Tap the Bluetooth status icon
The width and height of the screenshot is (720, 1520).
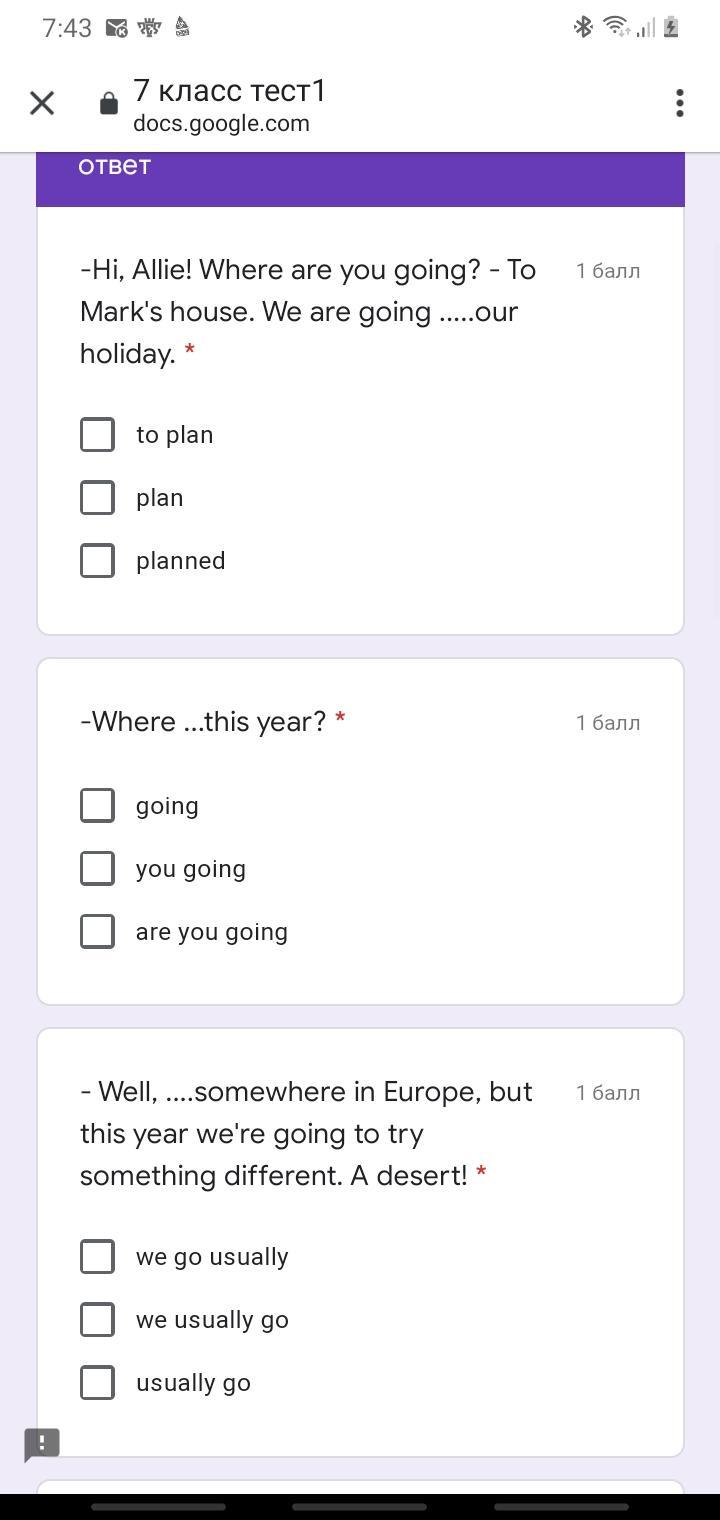[x=583, y=27]
